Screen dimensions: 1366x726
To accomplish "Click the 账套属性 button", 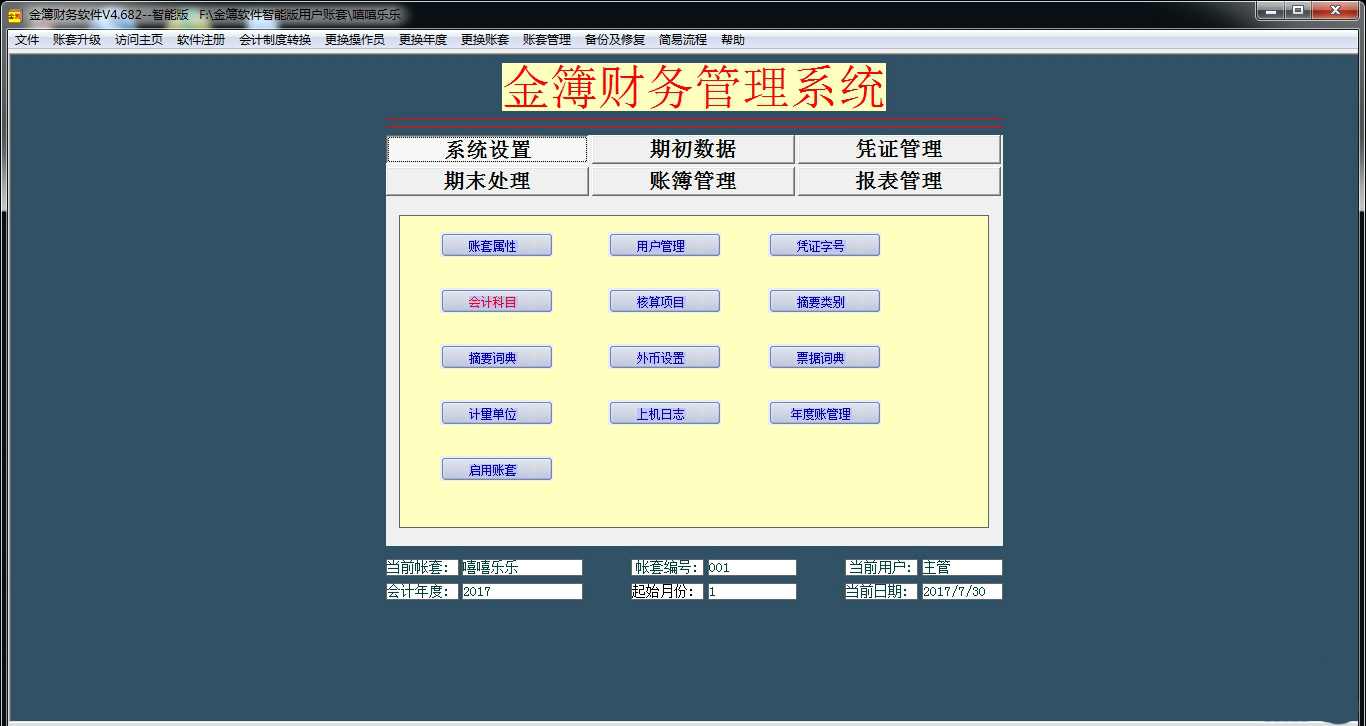I will tap(497, 245).
